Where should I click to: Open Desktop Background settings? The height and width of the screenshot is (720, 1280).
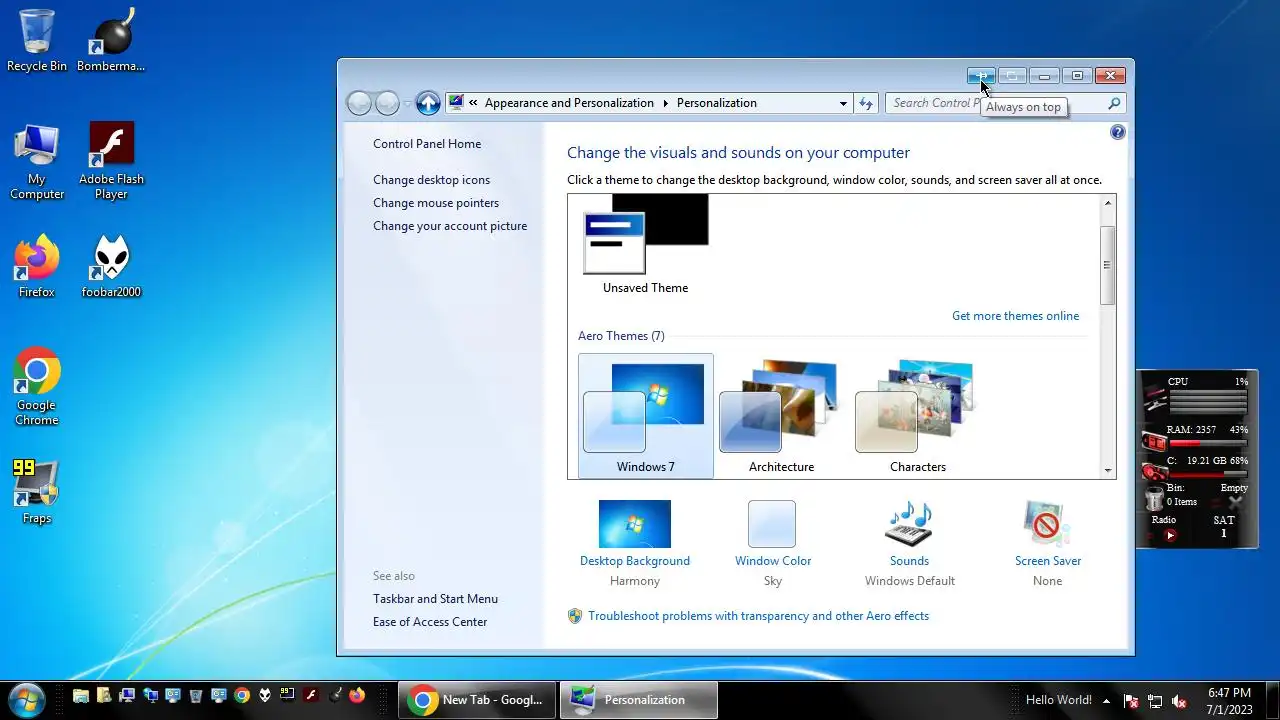click(x=635, y=542)
